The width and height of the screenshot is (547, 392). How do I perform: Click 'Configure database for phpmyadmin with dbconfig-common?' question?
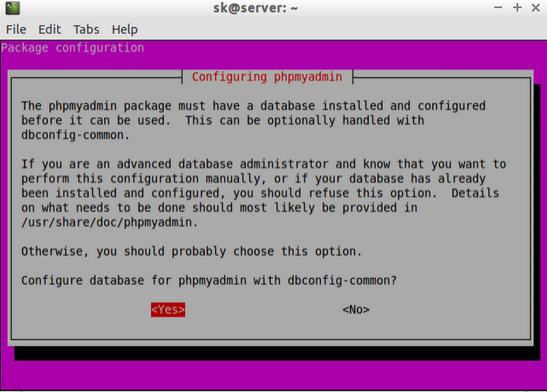tap(209, 280)
